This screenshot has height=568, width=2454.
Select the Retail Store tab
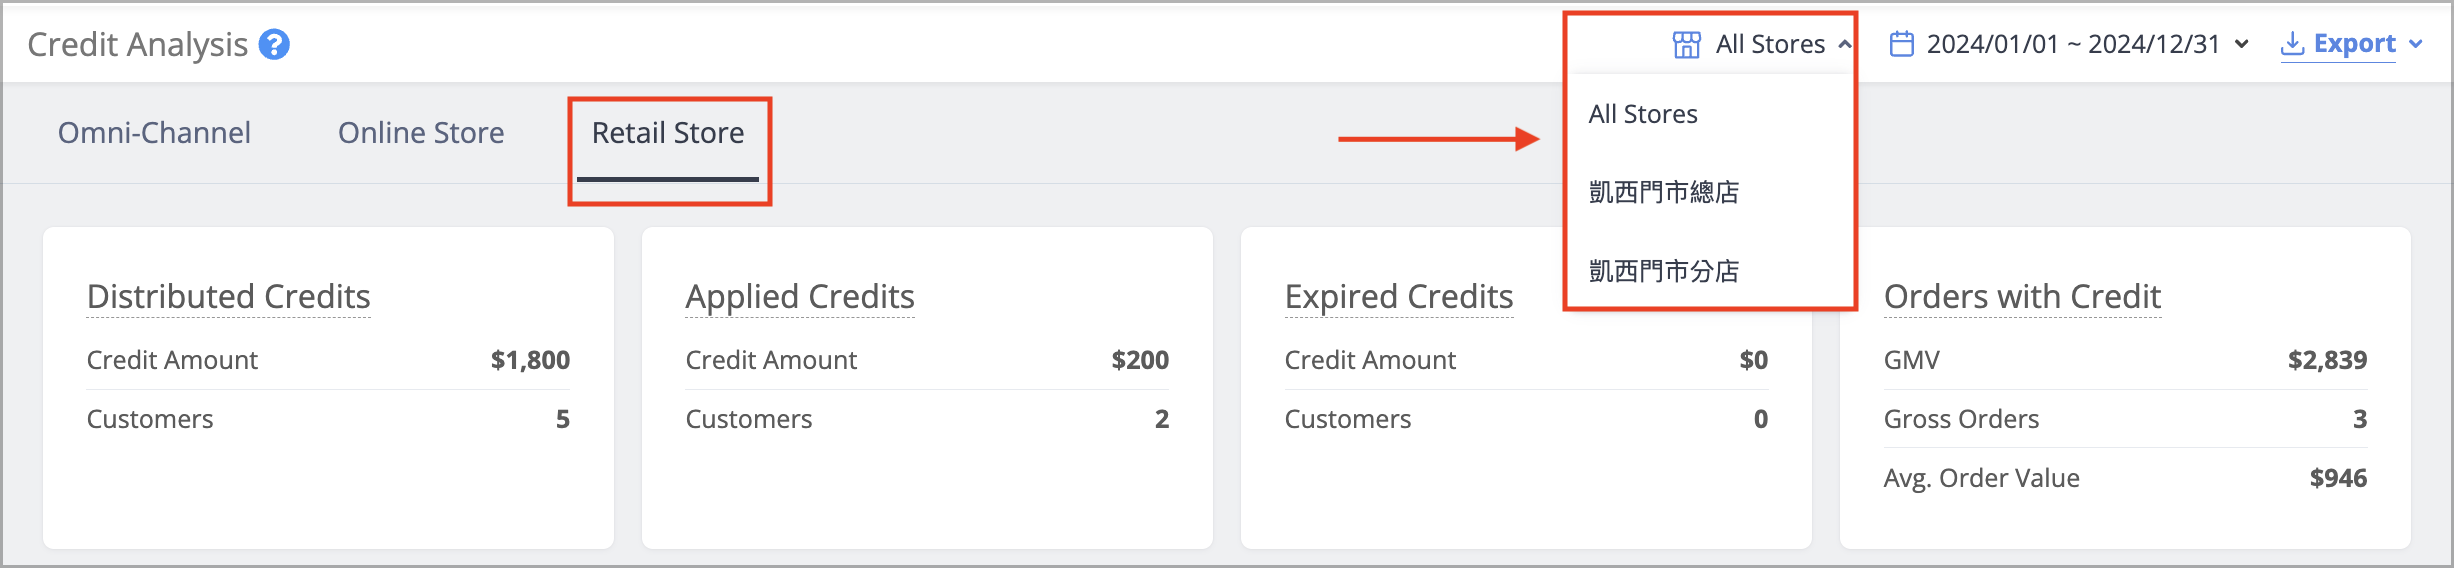click(x=668, y=133)
